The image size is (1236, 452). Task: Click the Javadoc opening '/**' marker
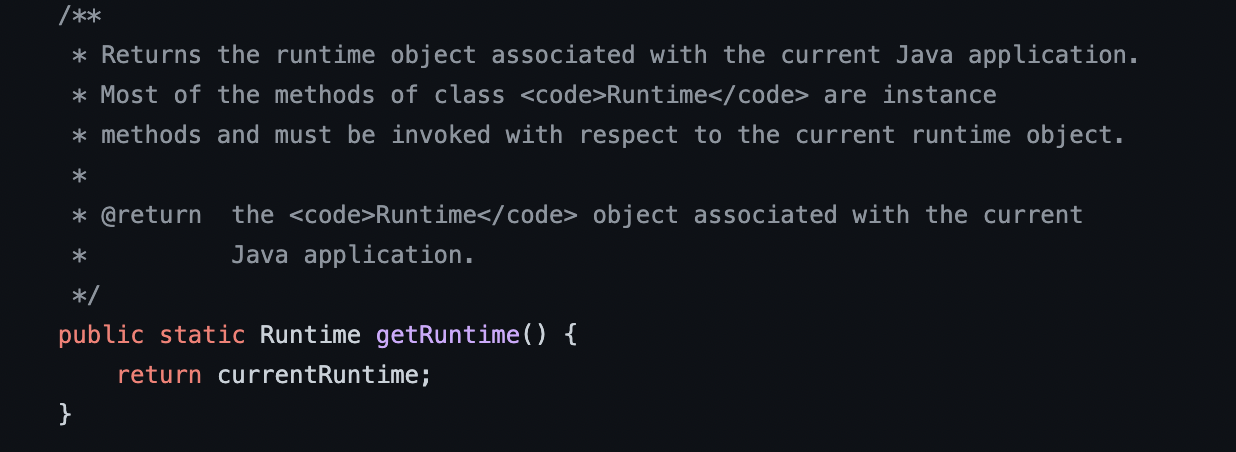tap(80, 16)
